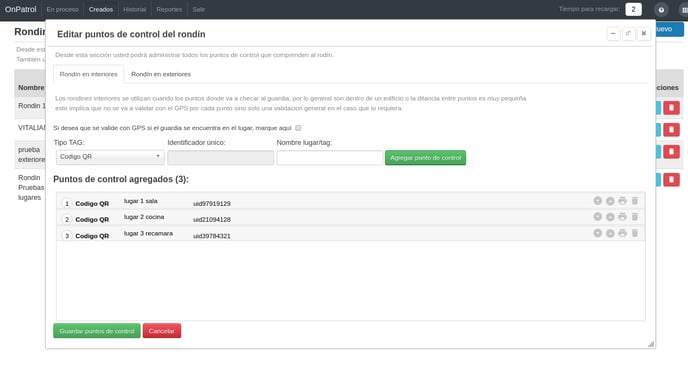Screen dimensions: 688x365
Task: Print QR code for lugar 1 sala
Action: pos(622,201)
